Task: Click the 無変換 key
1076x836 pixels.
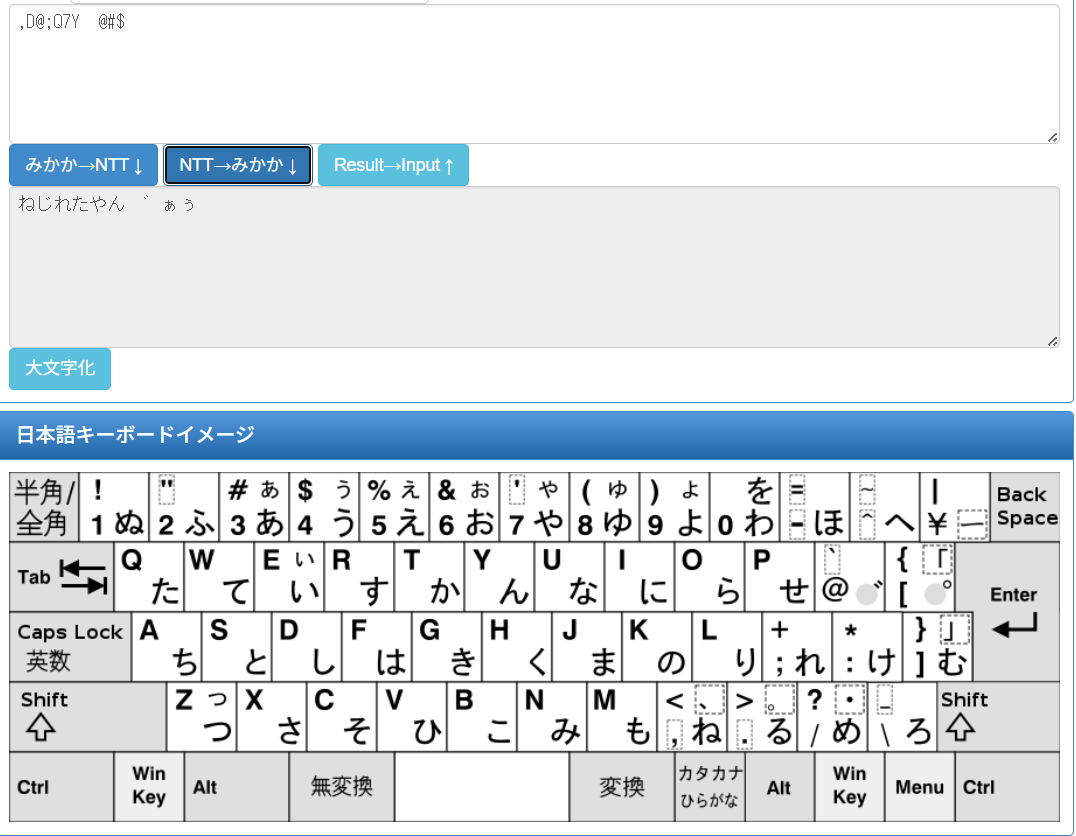Action: click(x=341, y=787)
